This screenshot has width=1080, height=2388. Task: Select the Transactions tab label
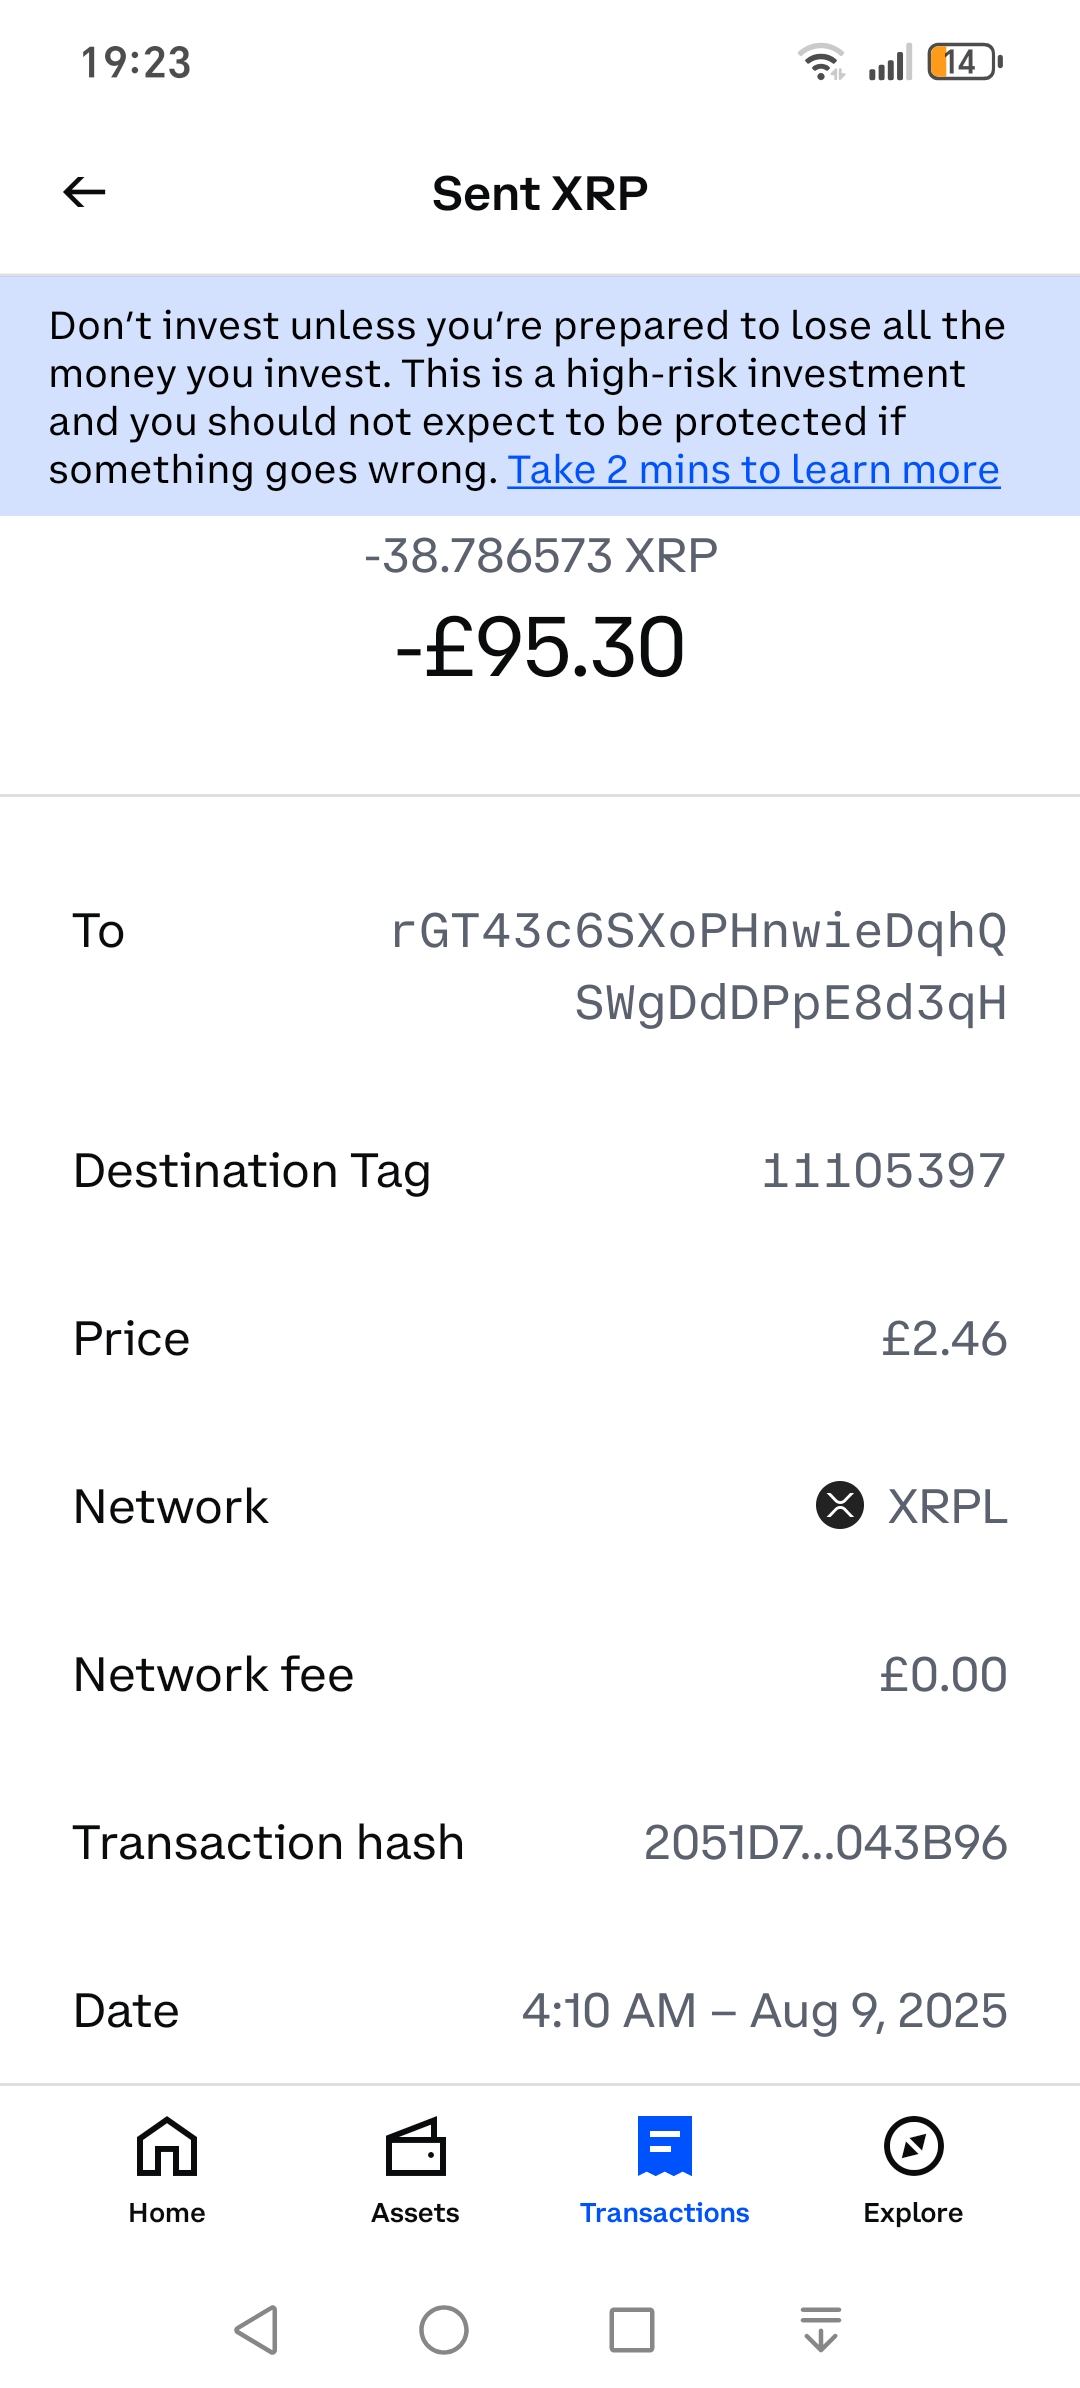click(x=665, y=2213)
